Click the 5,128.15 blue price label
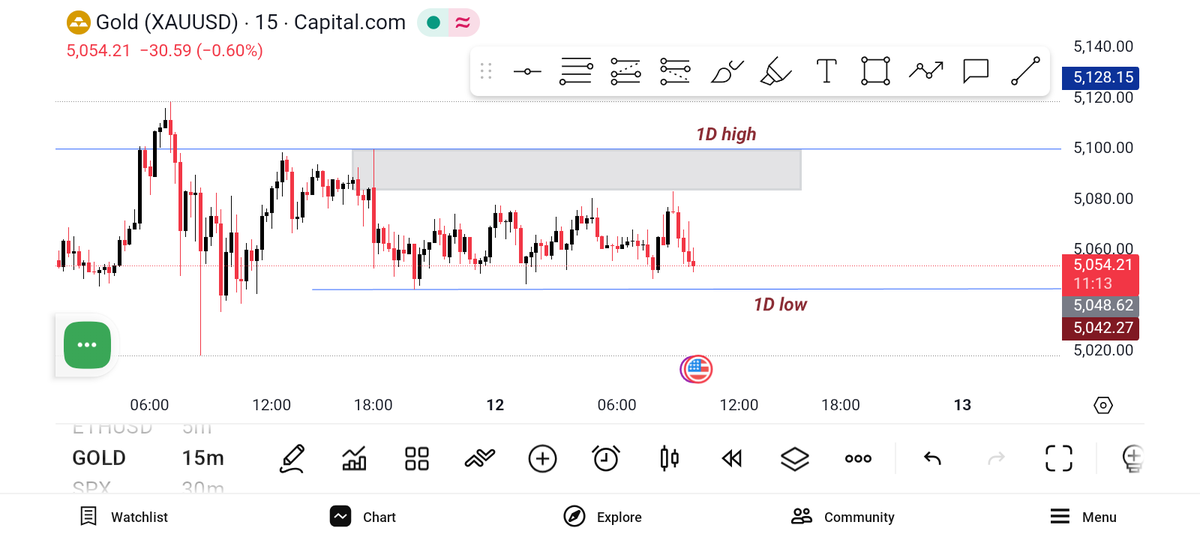The image size is (1200, 540). (1102, 77)
